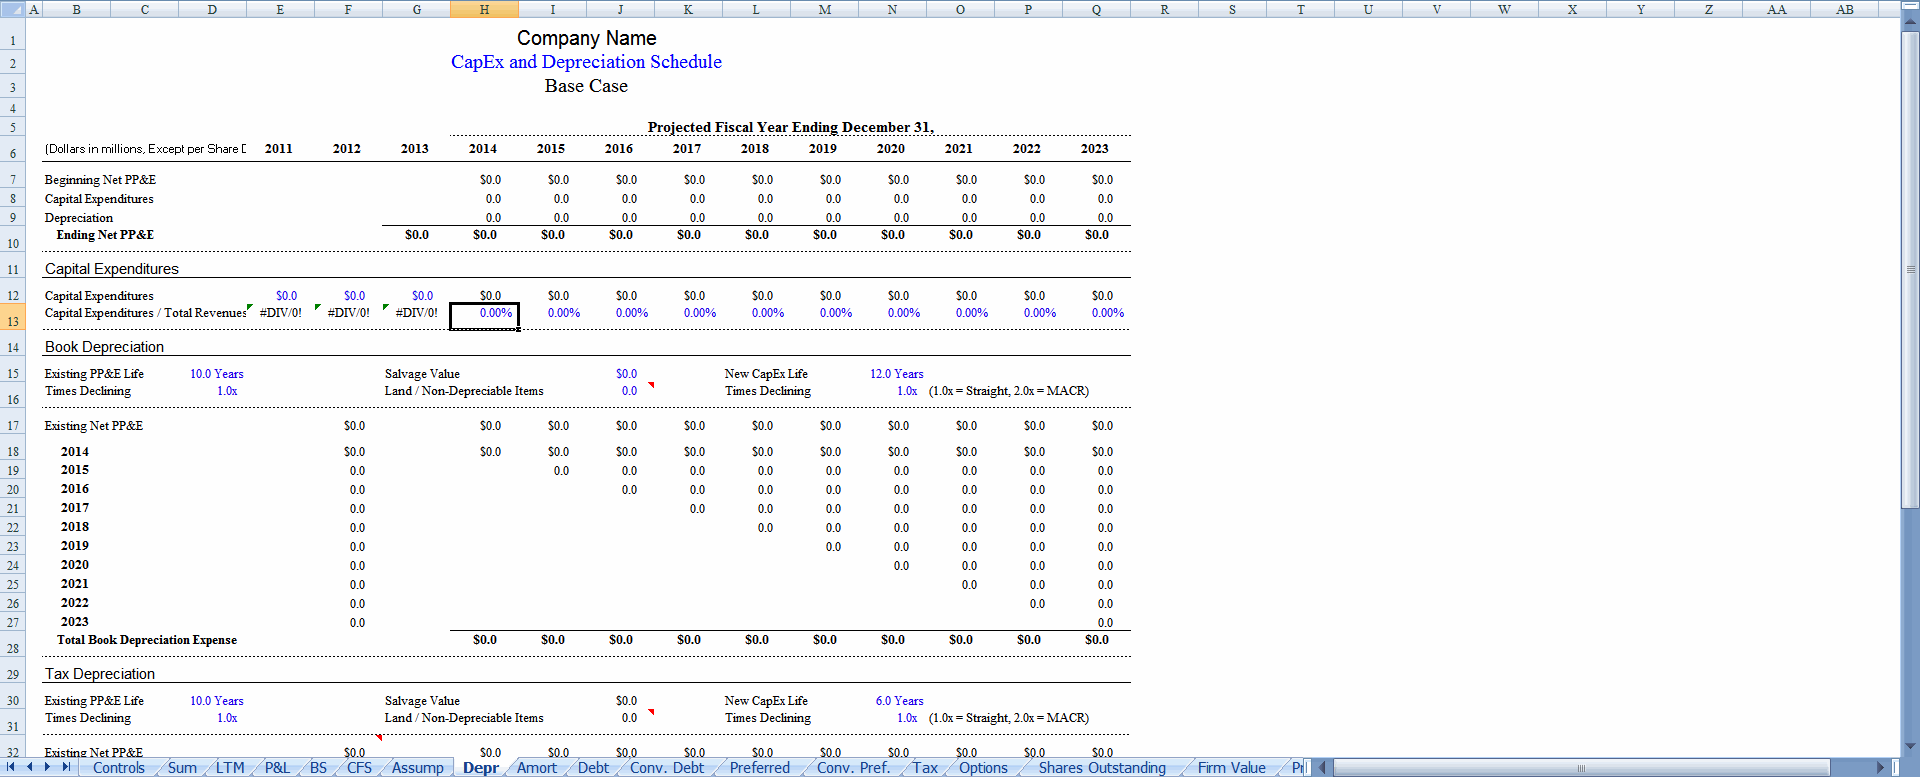
Task: Click next sheet tab navigation arrow
Action: coord(47,768)
